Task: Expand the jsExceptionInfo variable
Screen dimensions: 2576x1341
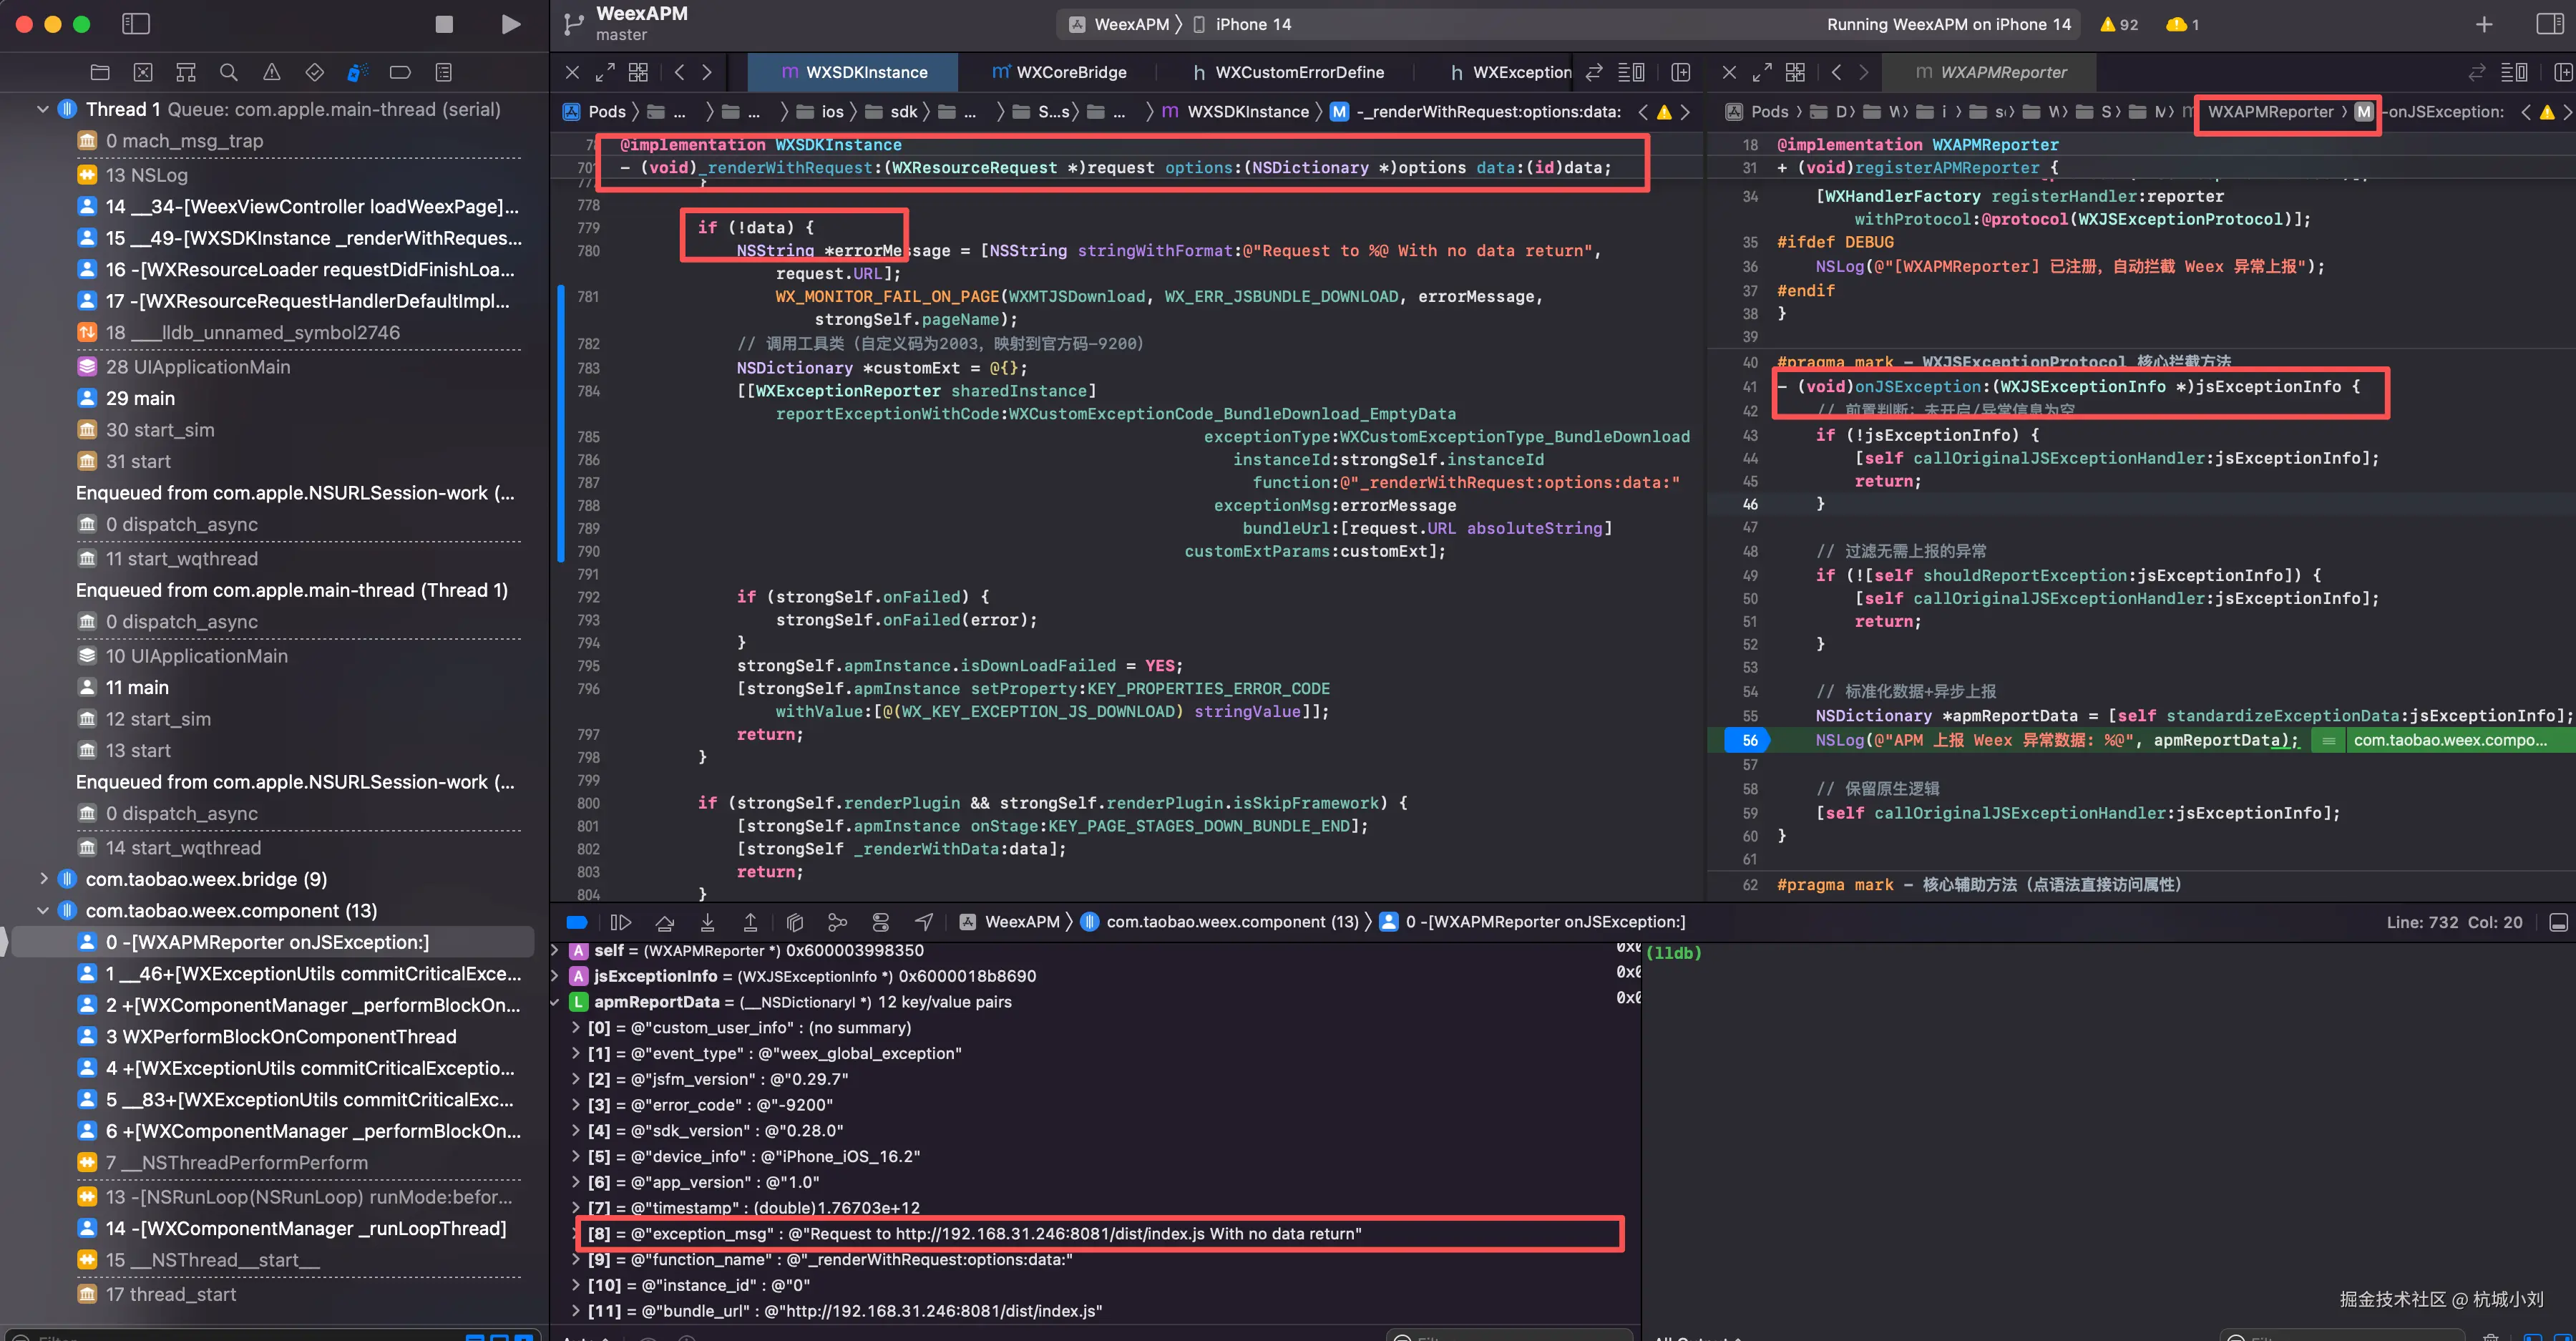Action: [x=556, y=976]
